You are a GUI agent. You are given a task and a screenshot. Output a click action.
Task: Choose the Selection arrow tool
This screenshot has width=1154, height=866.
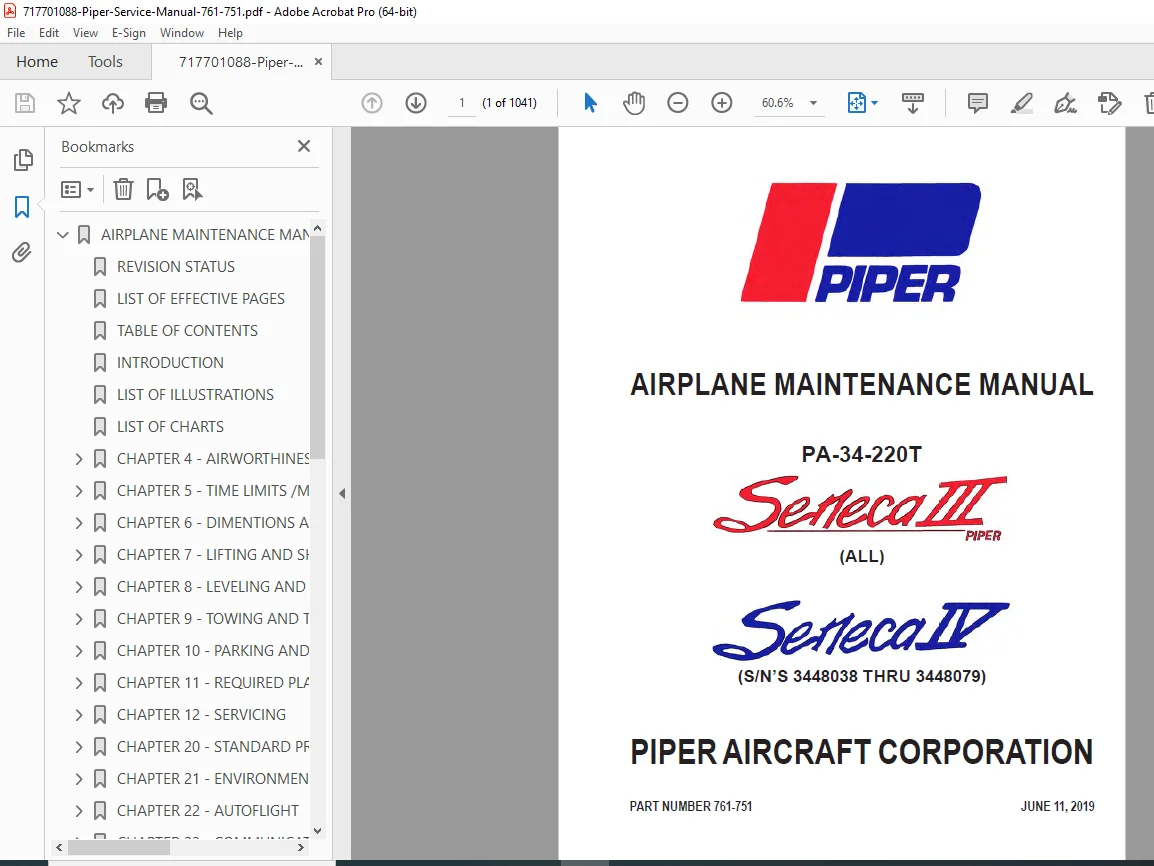click(590, 103)
